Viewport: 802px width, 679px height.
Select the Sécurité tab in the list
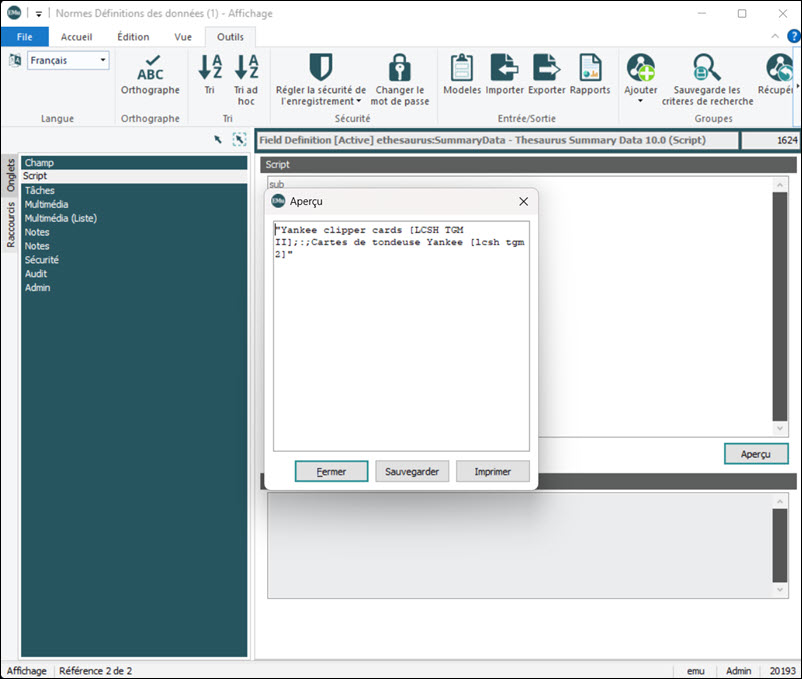point(134,260)
